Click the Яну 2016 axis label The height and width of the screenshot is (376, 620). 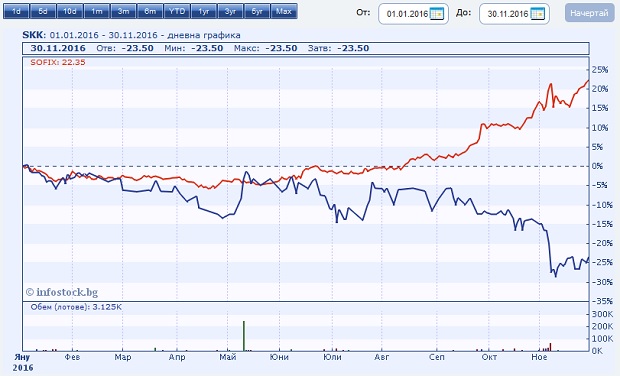(23, 362)
